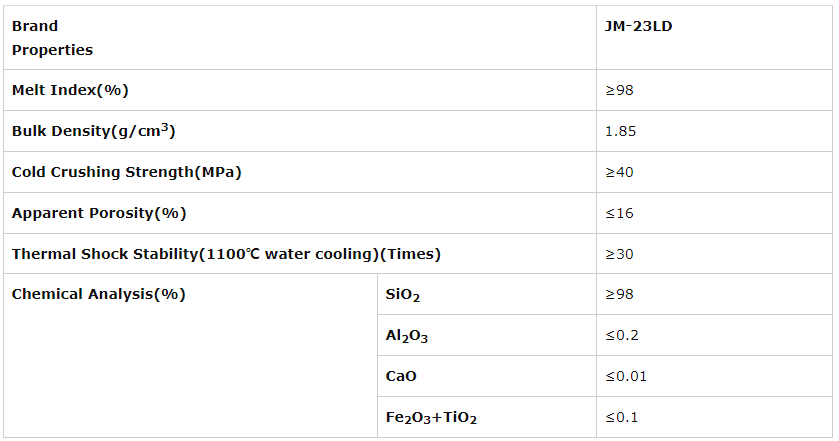
Task: Click the JM-23LD column header
Action: click(638, 27)
